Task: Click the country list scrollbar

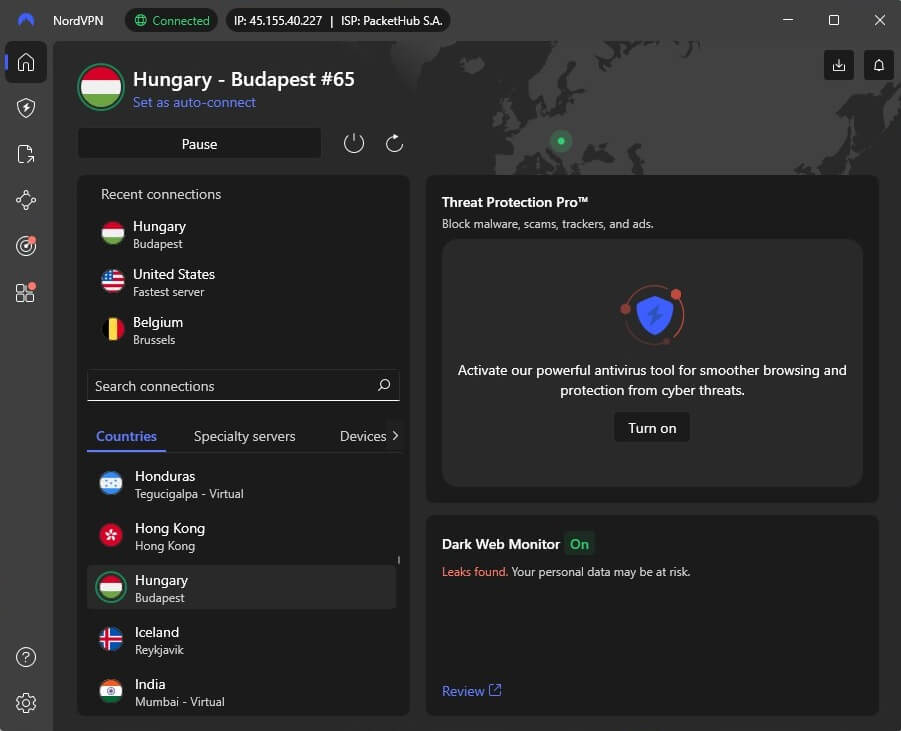Action: click(398, 559)
